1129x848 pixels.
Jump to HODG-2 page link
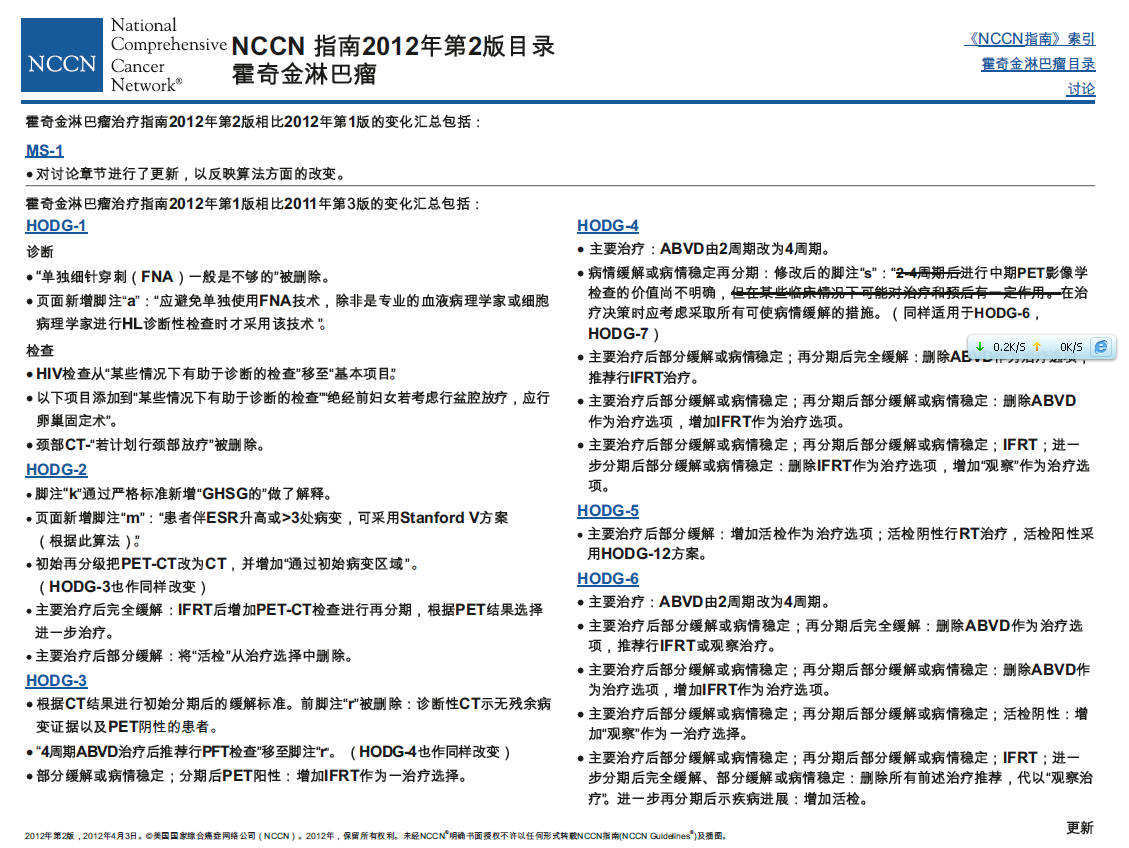[56, 469]
